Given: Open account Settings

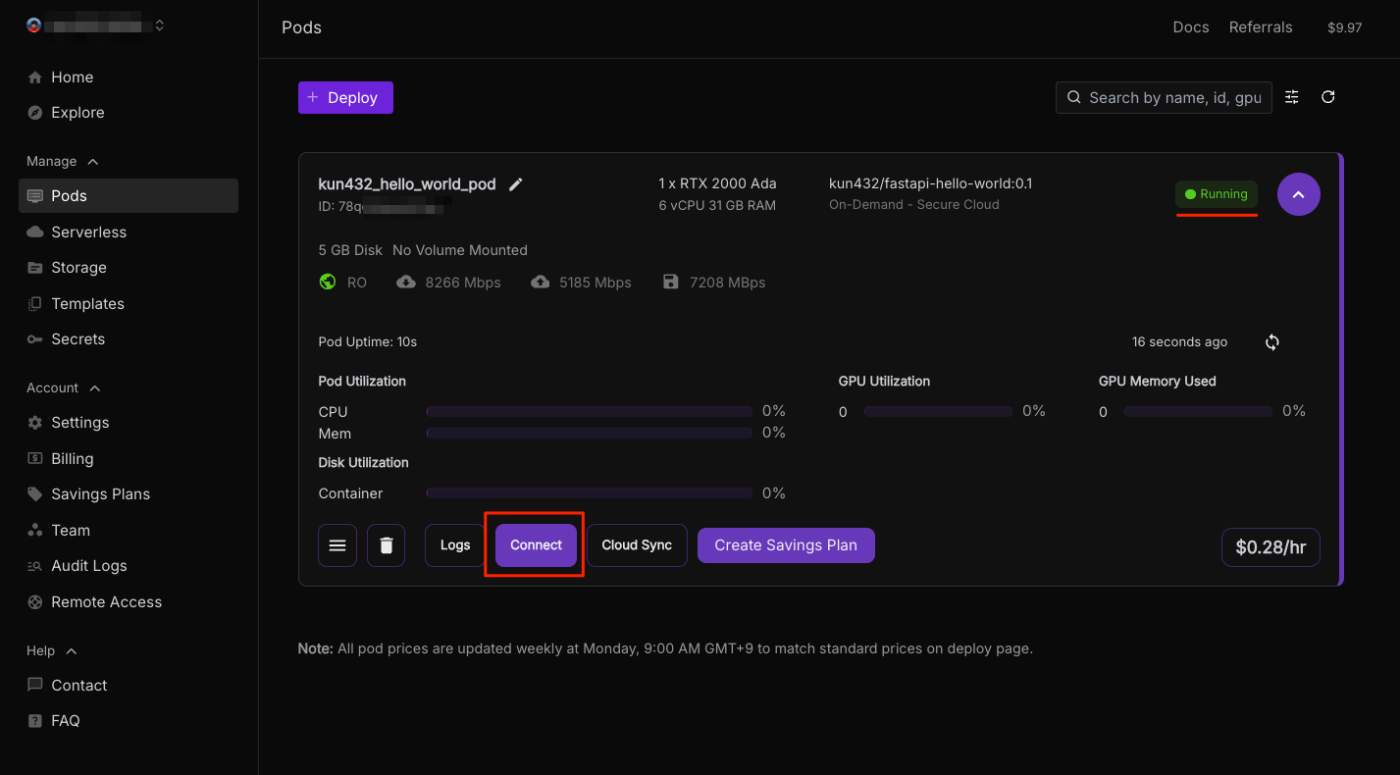Looking at the screenshot, I should coord(128,423).
